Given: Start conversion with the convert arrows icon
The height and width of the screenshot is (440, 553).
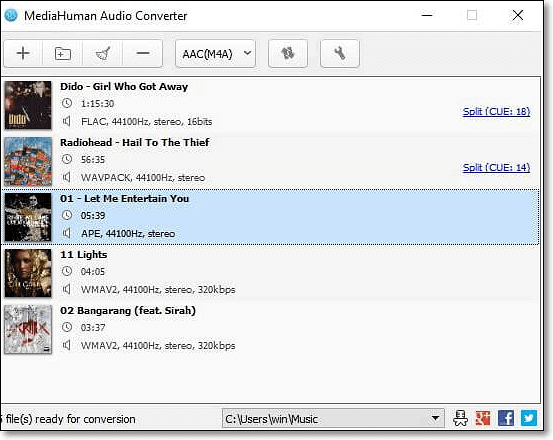Looking at the screenshot, I should coord(288,53).
